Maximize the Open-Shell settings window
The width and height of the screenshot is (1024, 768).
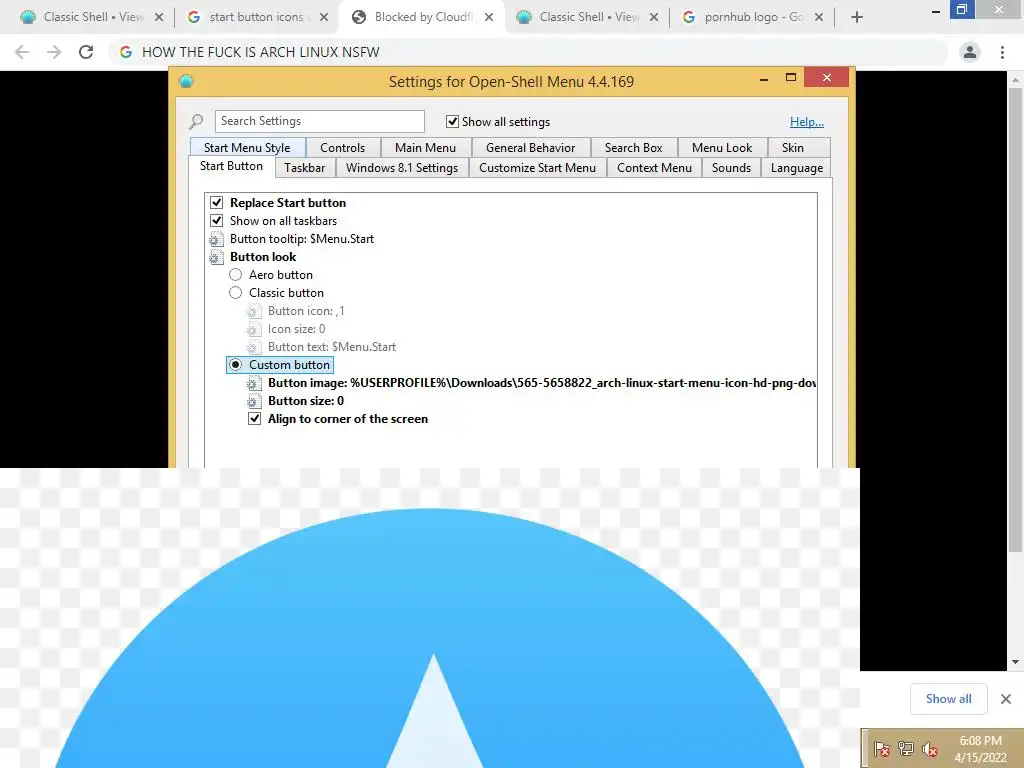(790, 78)
